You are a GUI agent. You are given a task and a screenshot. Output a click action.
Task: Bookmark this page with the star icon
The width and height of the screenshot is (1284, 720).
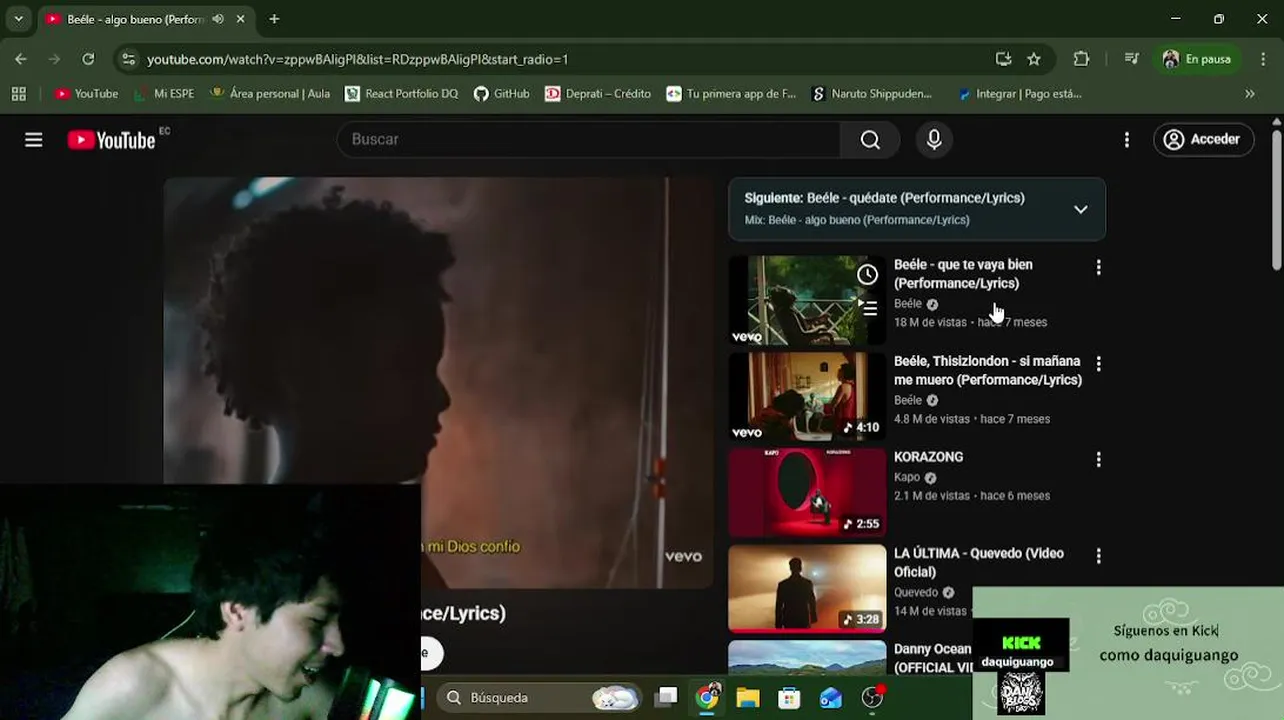click(x=1034, y=59)
